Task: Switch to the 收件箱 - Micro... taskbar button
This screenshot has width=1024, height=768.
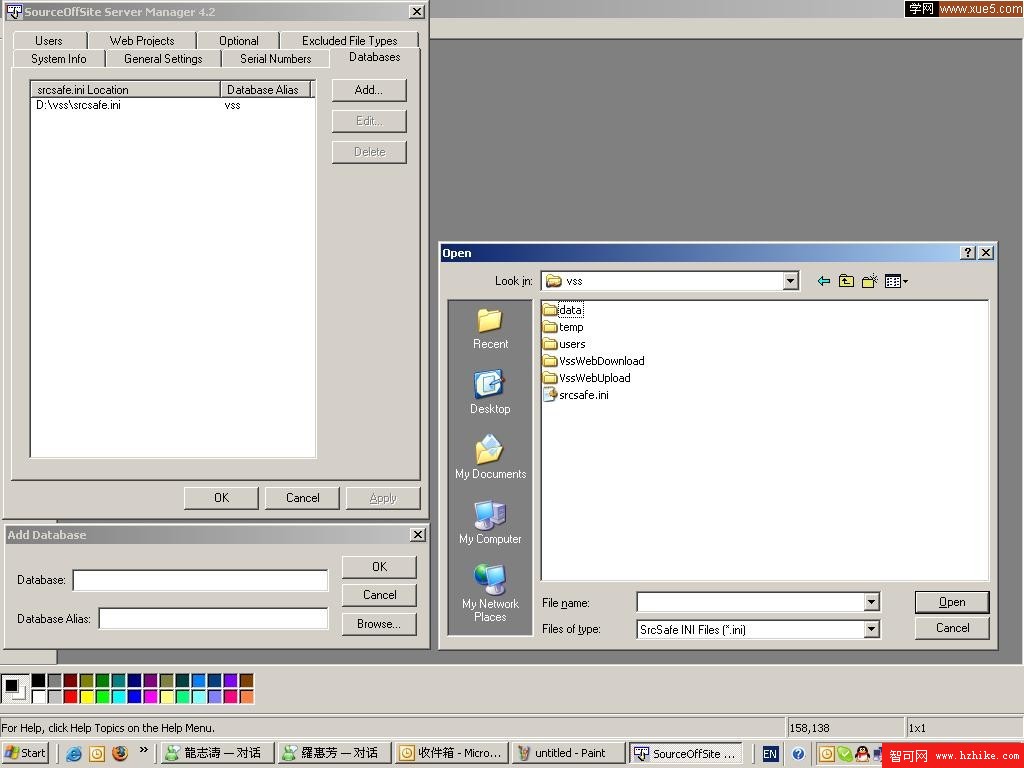Action: (x=451, y=753)
